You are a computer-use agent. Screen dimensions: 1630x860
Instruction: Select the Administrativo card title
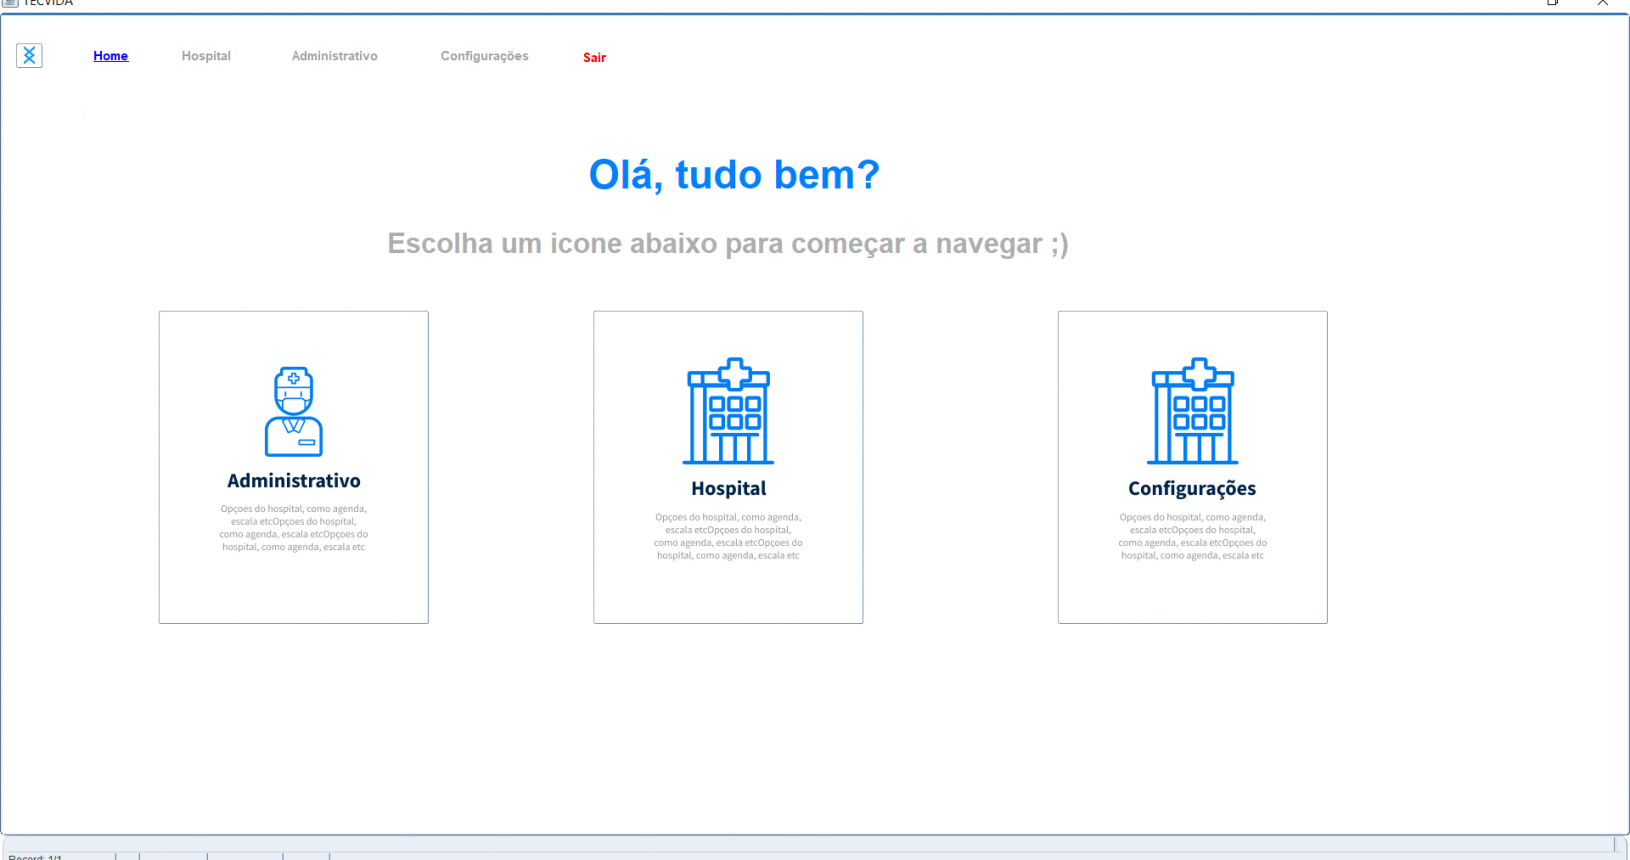294,481
